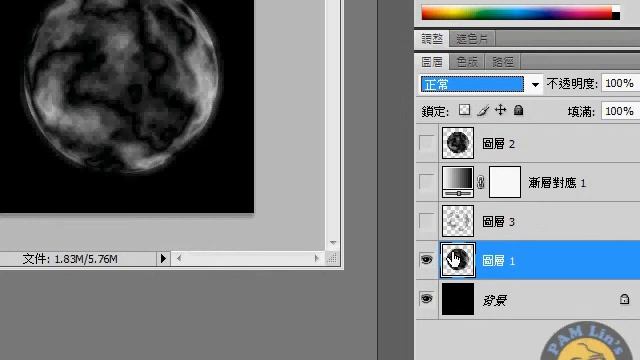Switch to the 遮色片 tab
Screen dimensions: 640x360
[x=472, y=39]
